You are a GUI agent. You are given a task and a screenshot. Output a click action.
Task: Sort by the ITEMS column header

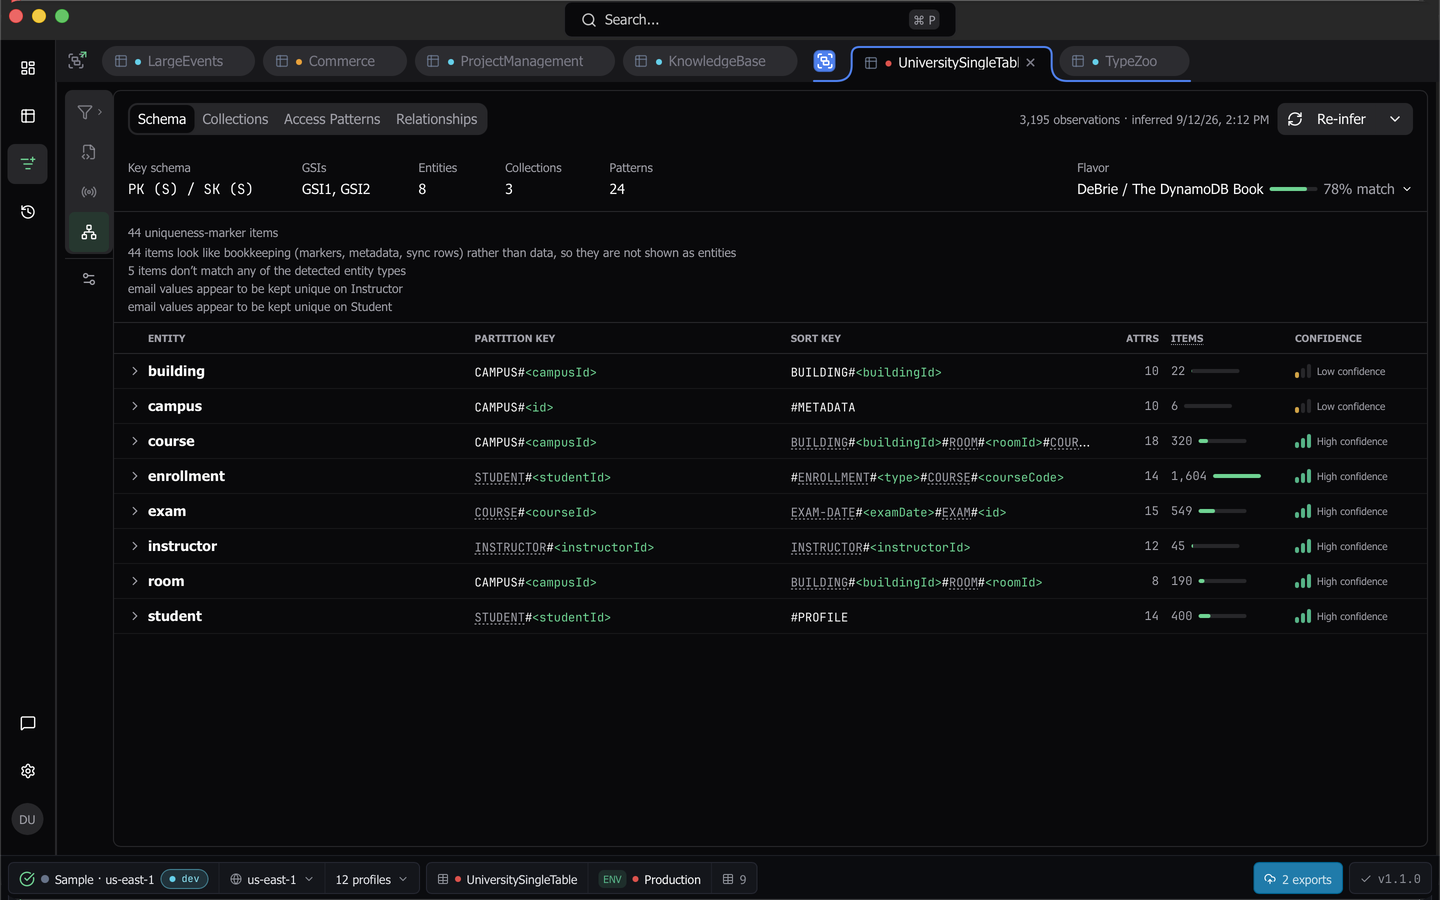click(1187, 339)
